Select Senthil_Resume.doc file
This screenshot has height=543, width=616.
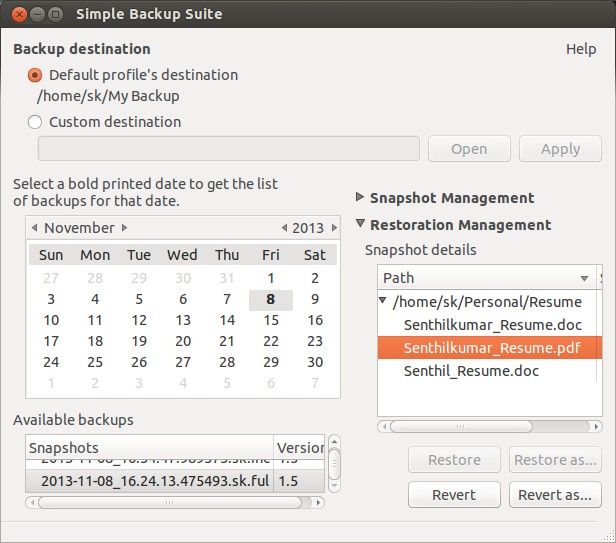471,371
